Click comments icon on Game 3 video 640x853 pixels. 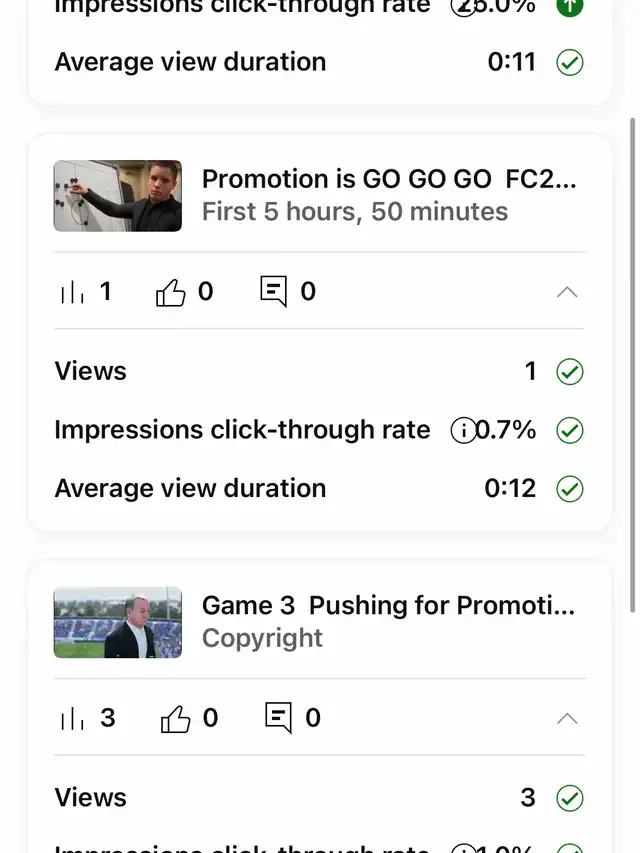coord(278,718)
